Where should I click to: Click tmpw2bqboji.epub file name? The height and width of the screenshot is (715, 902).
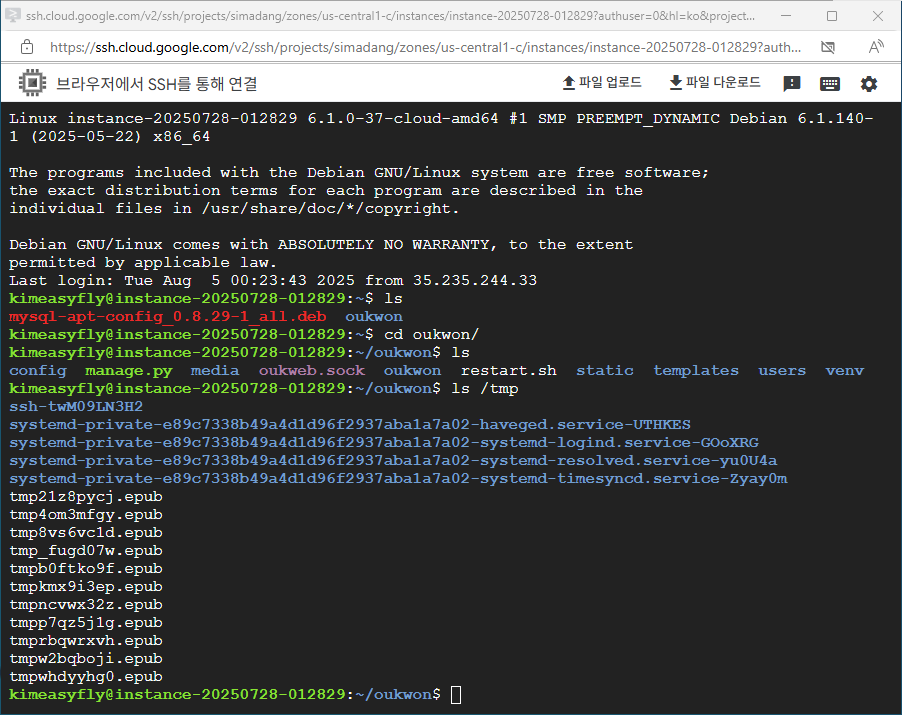pos(86,659)
